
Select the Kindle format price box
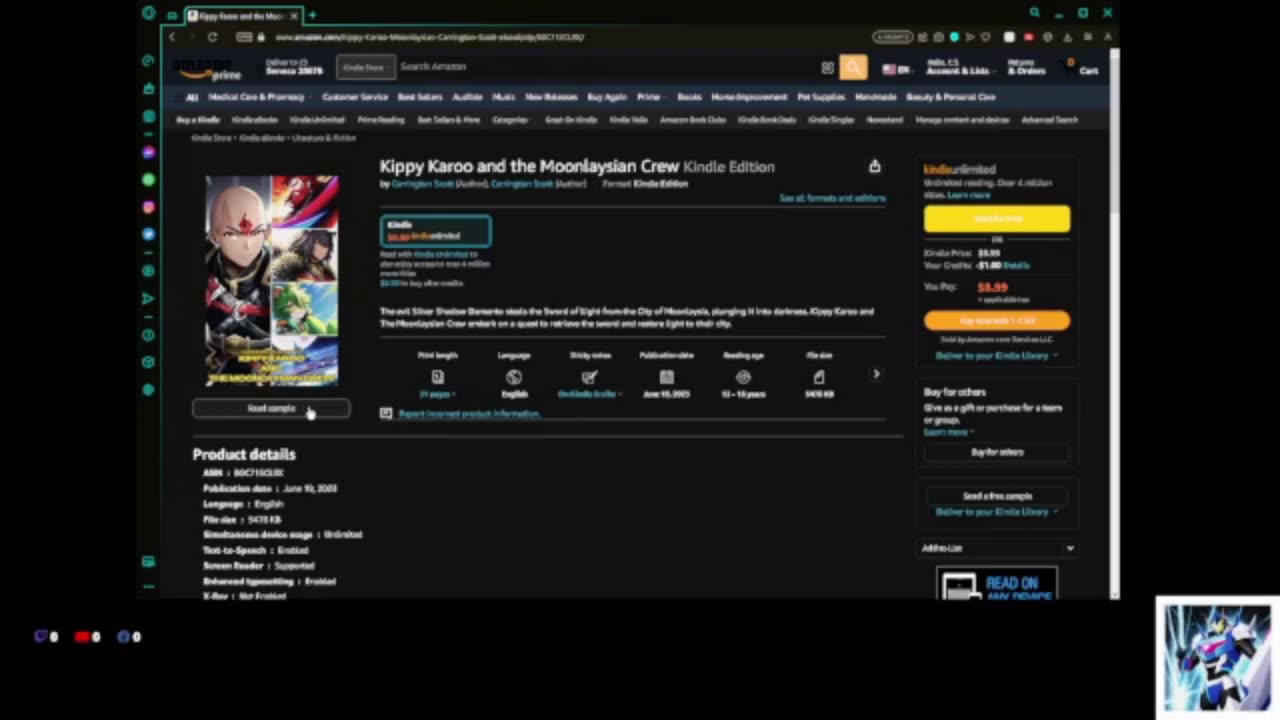435,231
